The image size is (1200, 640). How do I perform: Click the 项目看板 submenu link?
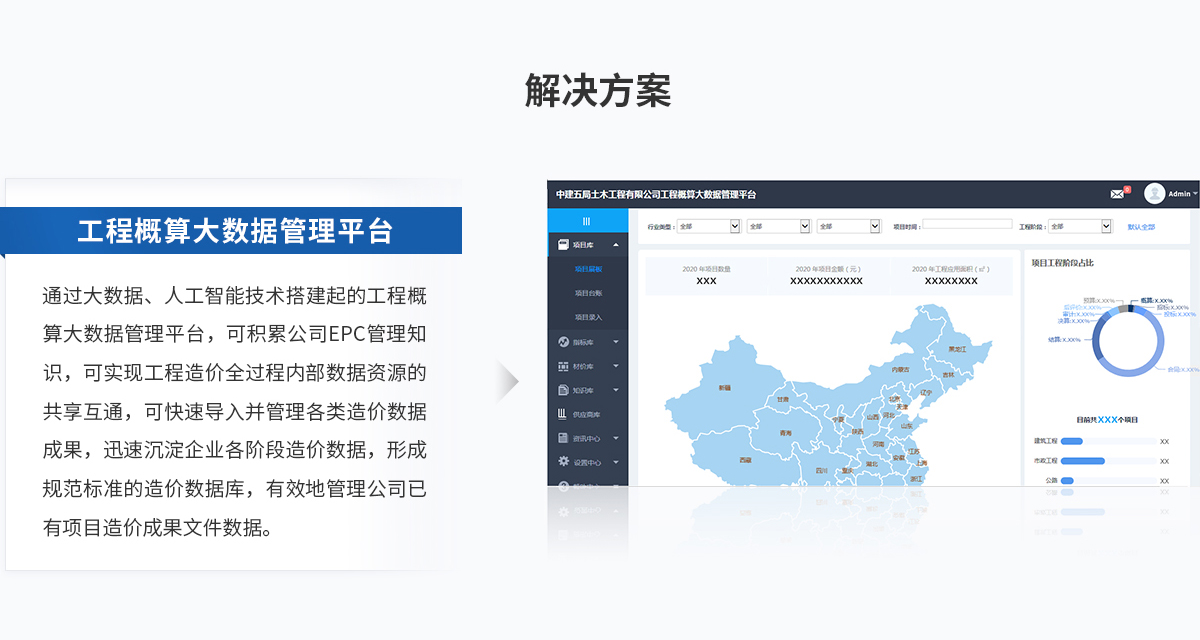tap(588, 269)
